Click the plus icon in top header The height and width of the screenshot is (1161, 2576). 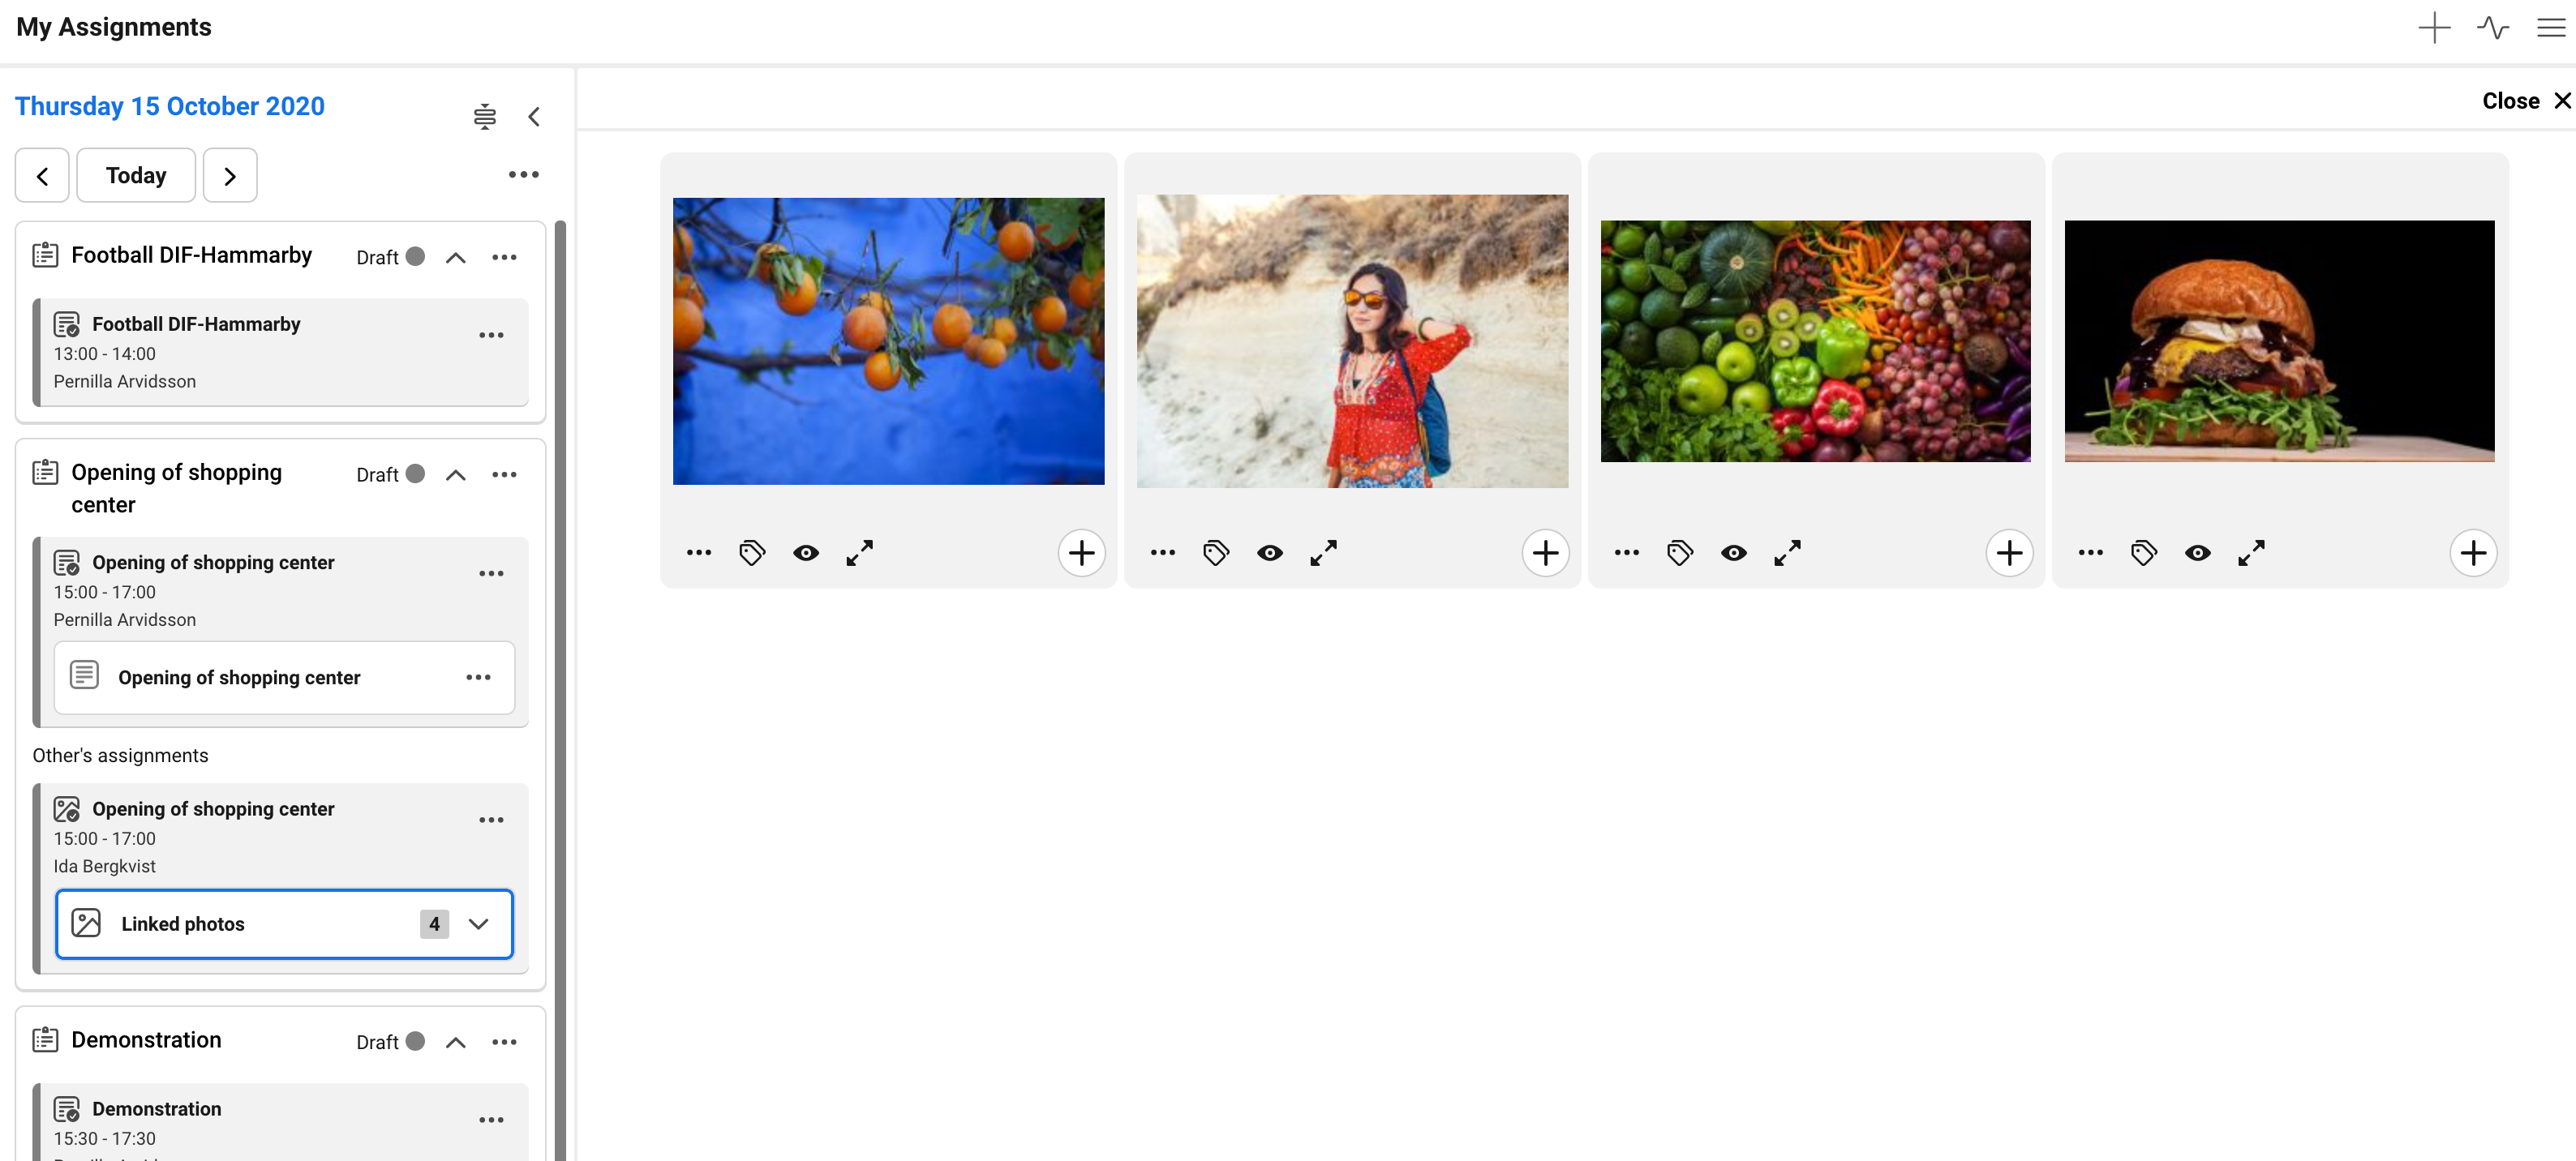pos(2434,27)
